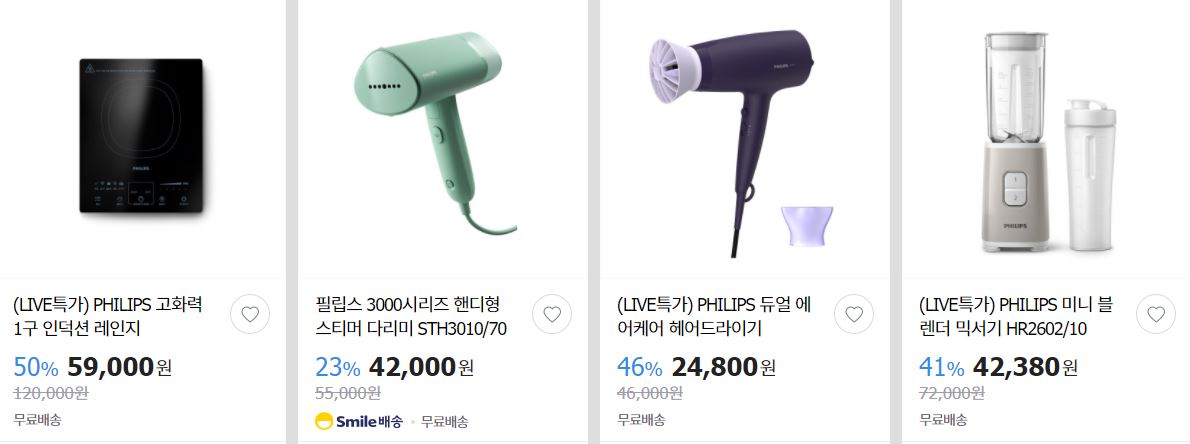Open 미니 블렌더 믹서기 HR2602/10 title
This screenshot has width=1190, height=444.
pyautogui.click(x=1015, y=316)
